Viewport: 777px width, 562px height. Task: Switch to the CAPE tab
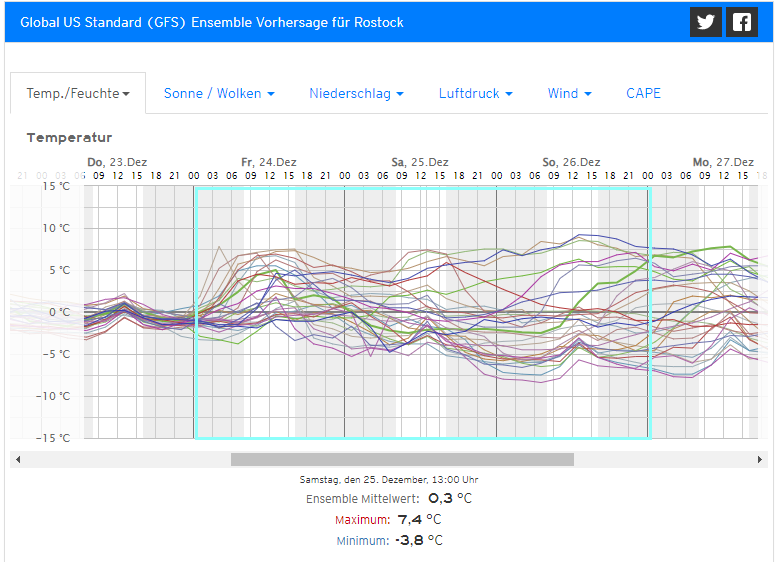click(x=643, y=93)
